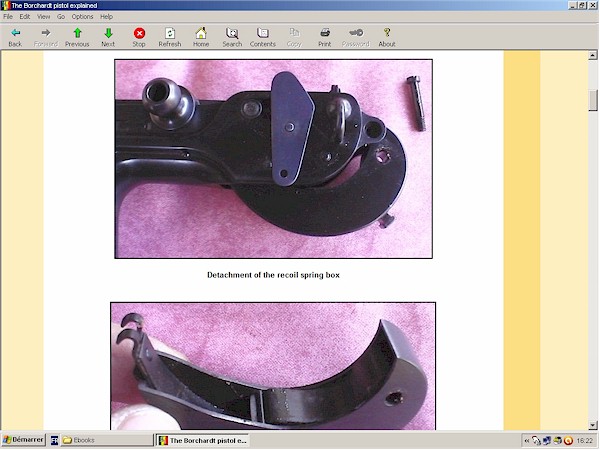Click the second system tray icon
The image size is (600, 450).
[x=547, y=441]
